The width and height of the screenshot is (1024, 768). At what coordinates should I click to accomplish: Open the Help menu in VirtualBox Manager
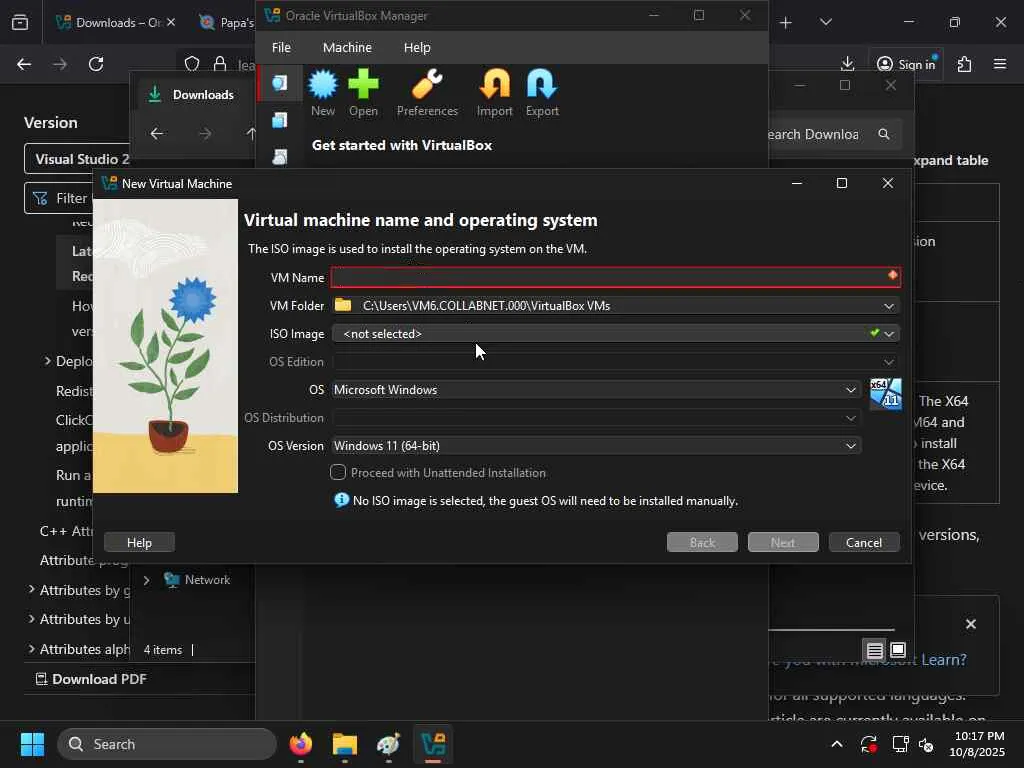(417, 48)
